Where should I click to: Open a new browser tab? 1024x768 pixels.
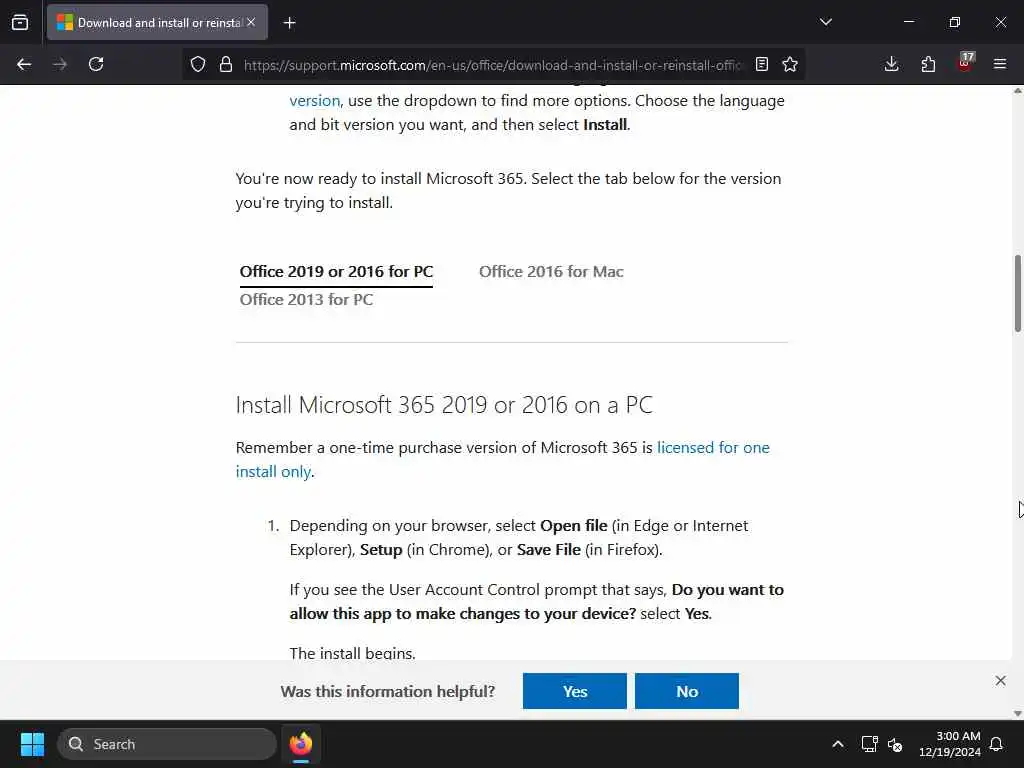point(289,23)
